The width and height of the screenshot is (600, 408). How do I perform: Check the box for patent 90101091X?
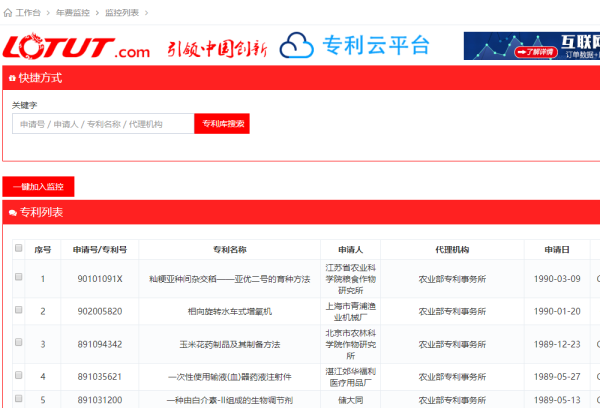point(17,277)
